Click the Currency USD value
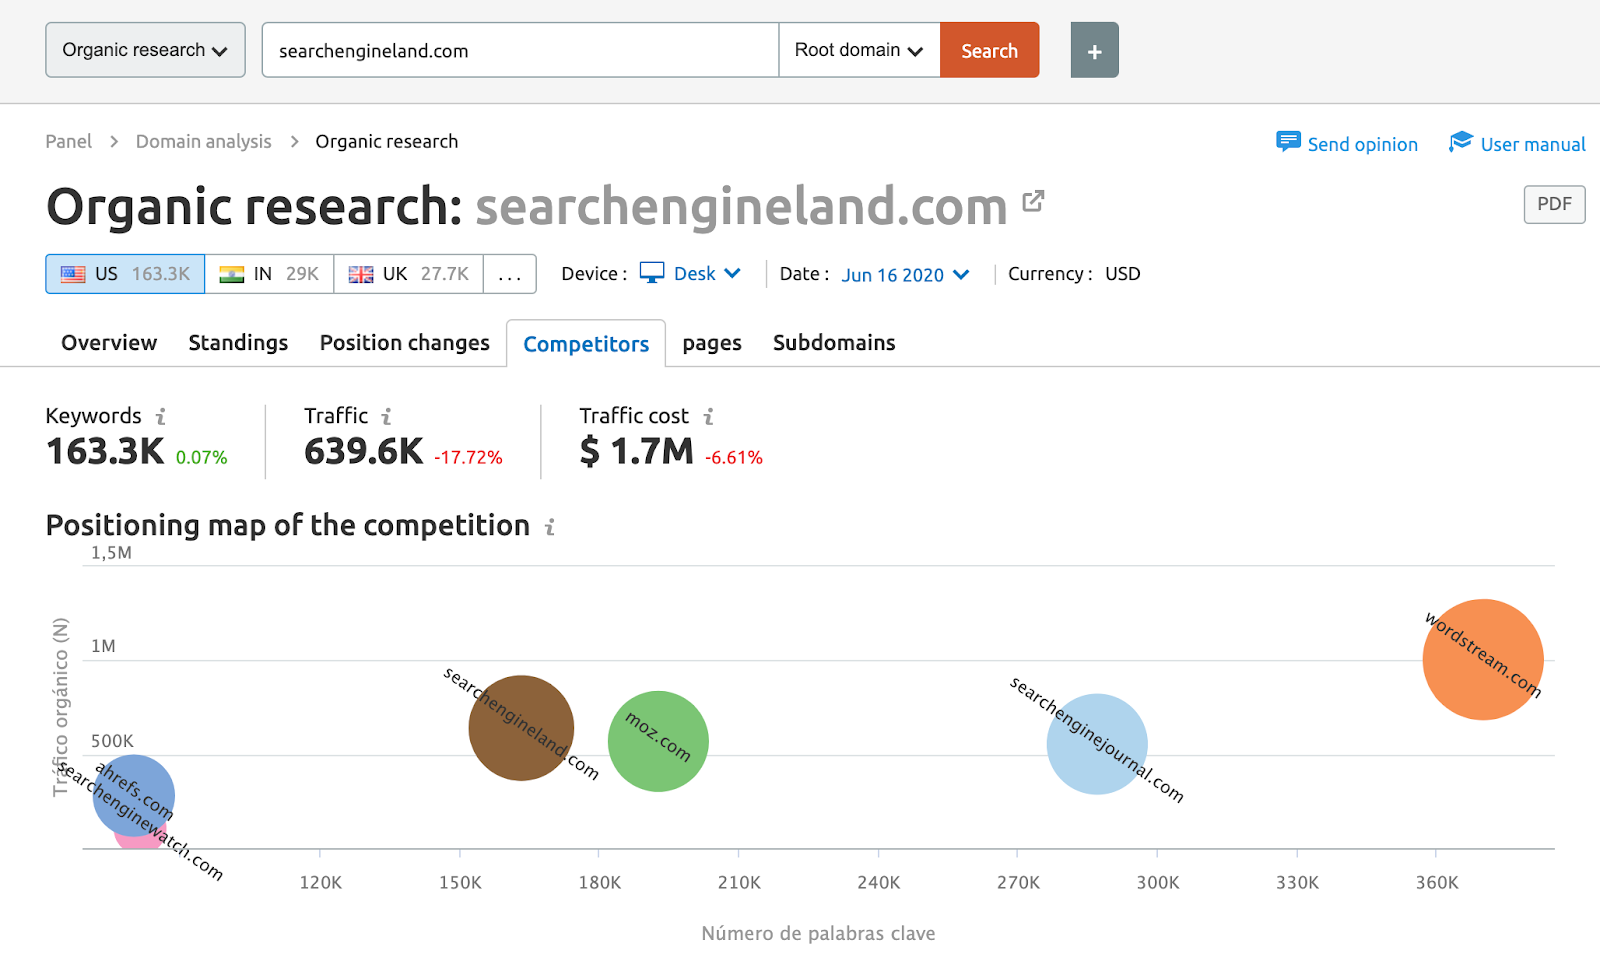 point(1122,274)
